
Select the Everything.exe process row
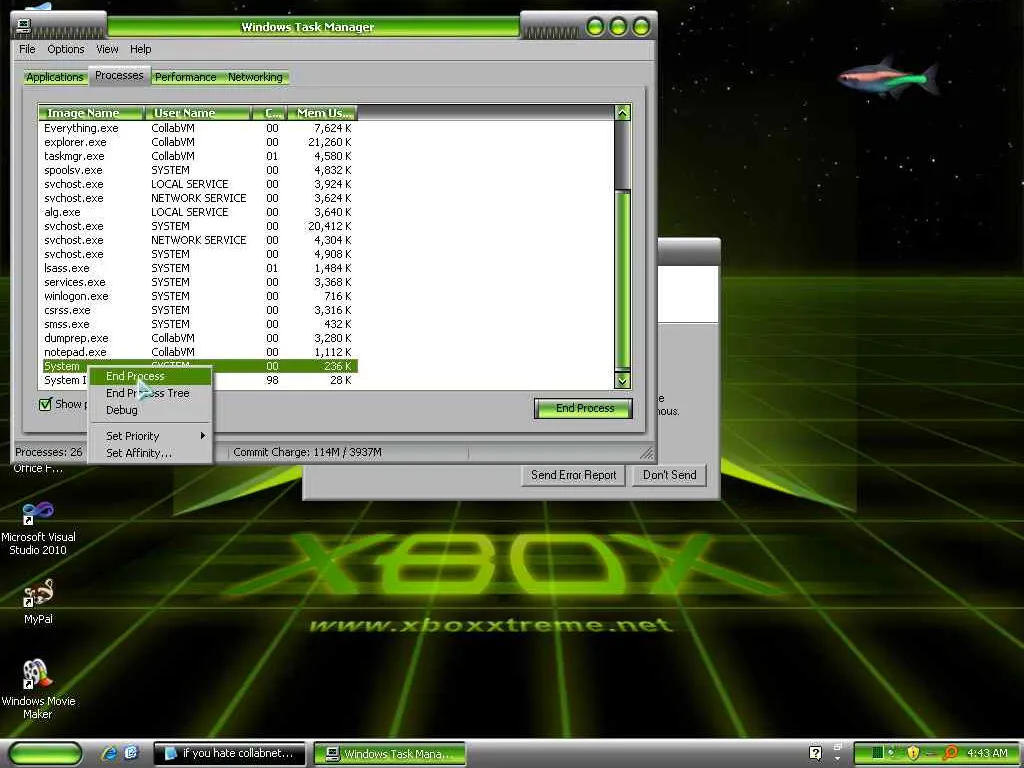[198, 128]
